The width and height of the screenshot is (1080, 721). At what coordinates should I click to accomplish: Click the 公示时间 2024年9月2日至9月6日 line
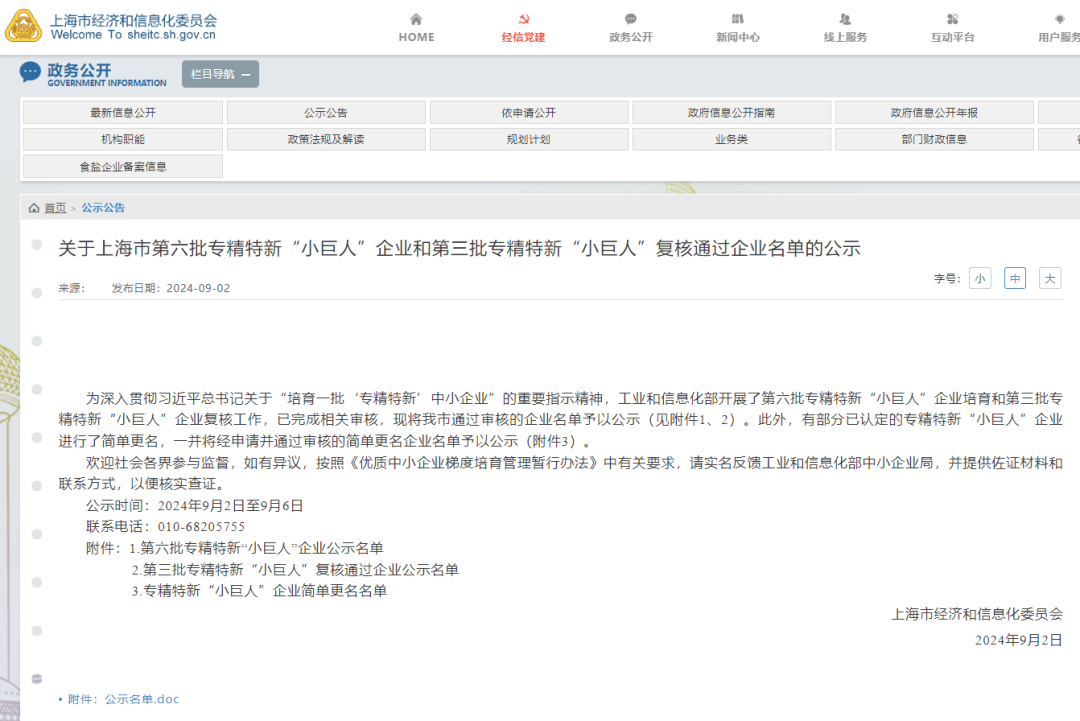click(x=194, y=505)
